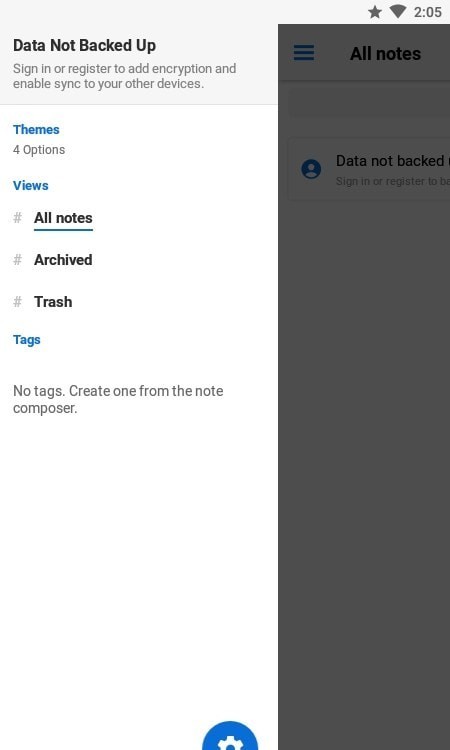
Task: Click the hash icon beside All notes
Action: (x=17, y=218)
